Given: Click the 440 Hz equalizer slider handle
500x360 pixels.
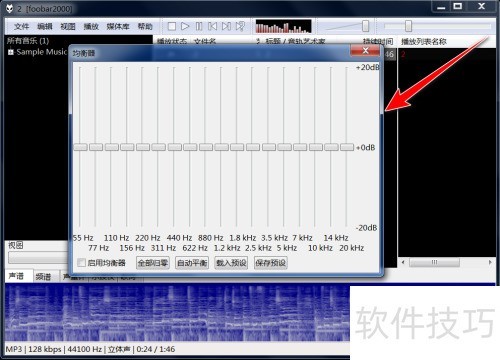Looking at the screenshot, I should pyautogui.click(x=175, y=147).
